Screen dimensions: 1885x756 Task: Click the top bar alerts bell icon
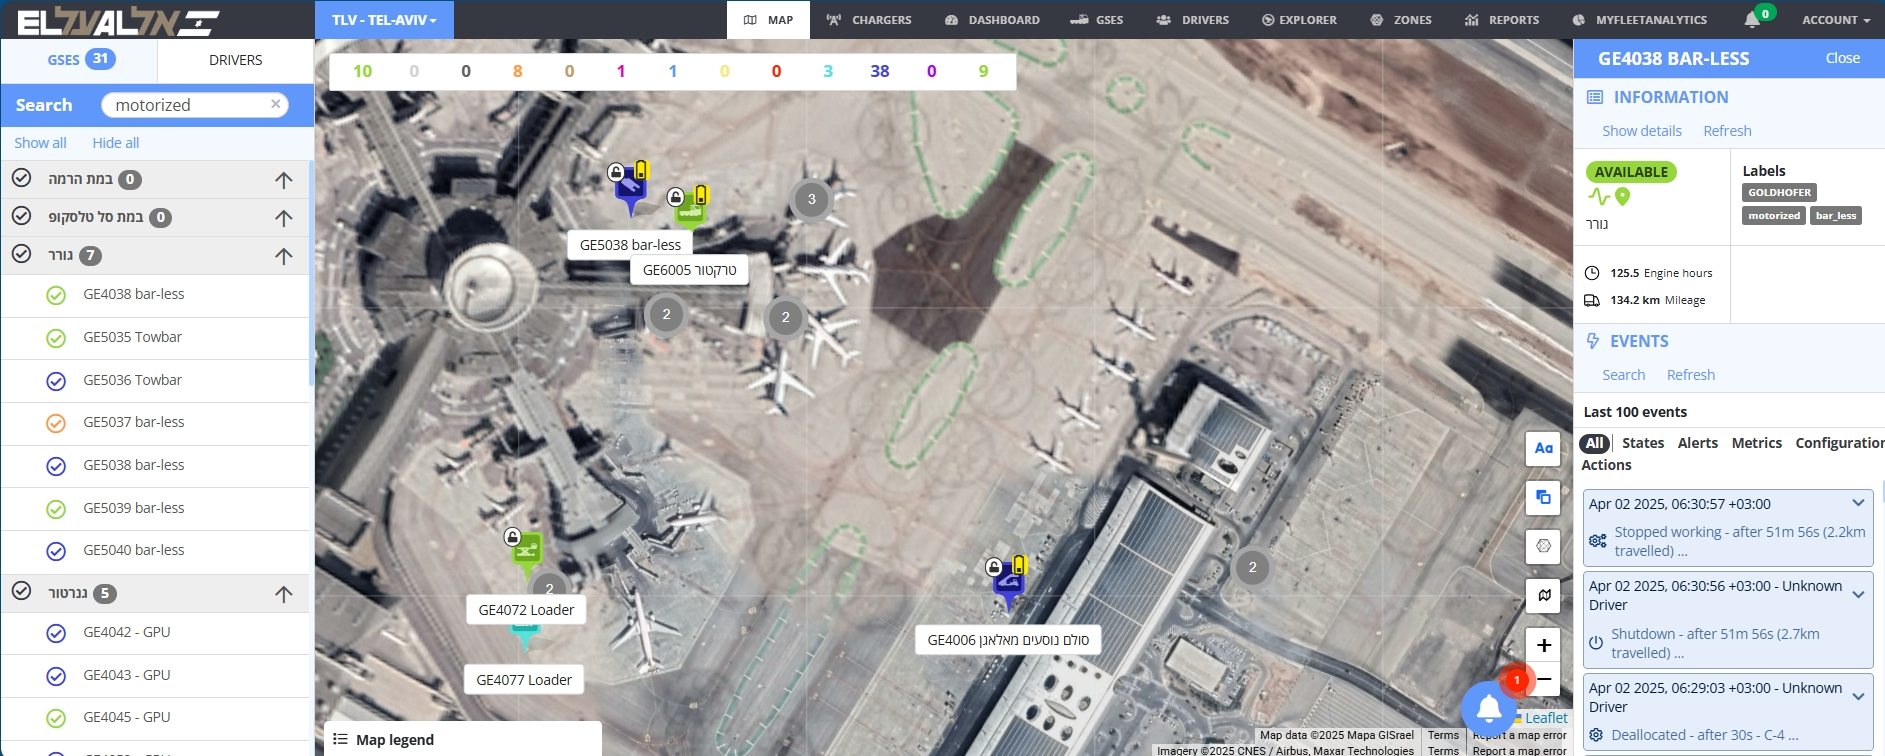(1751, 20)
